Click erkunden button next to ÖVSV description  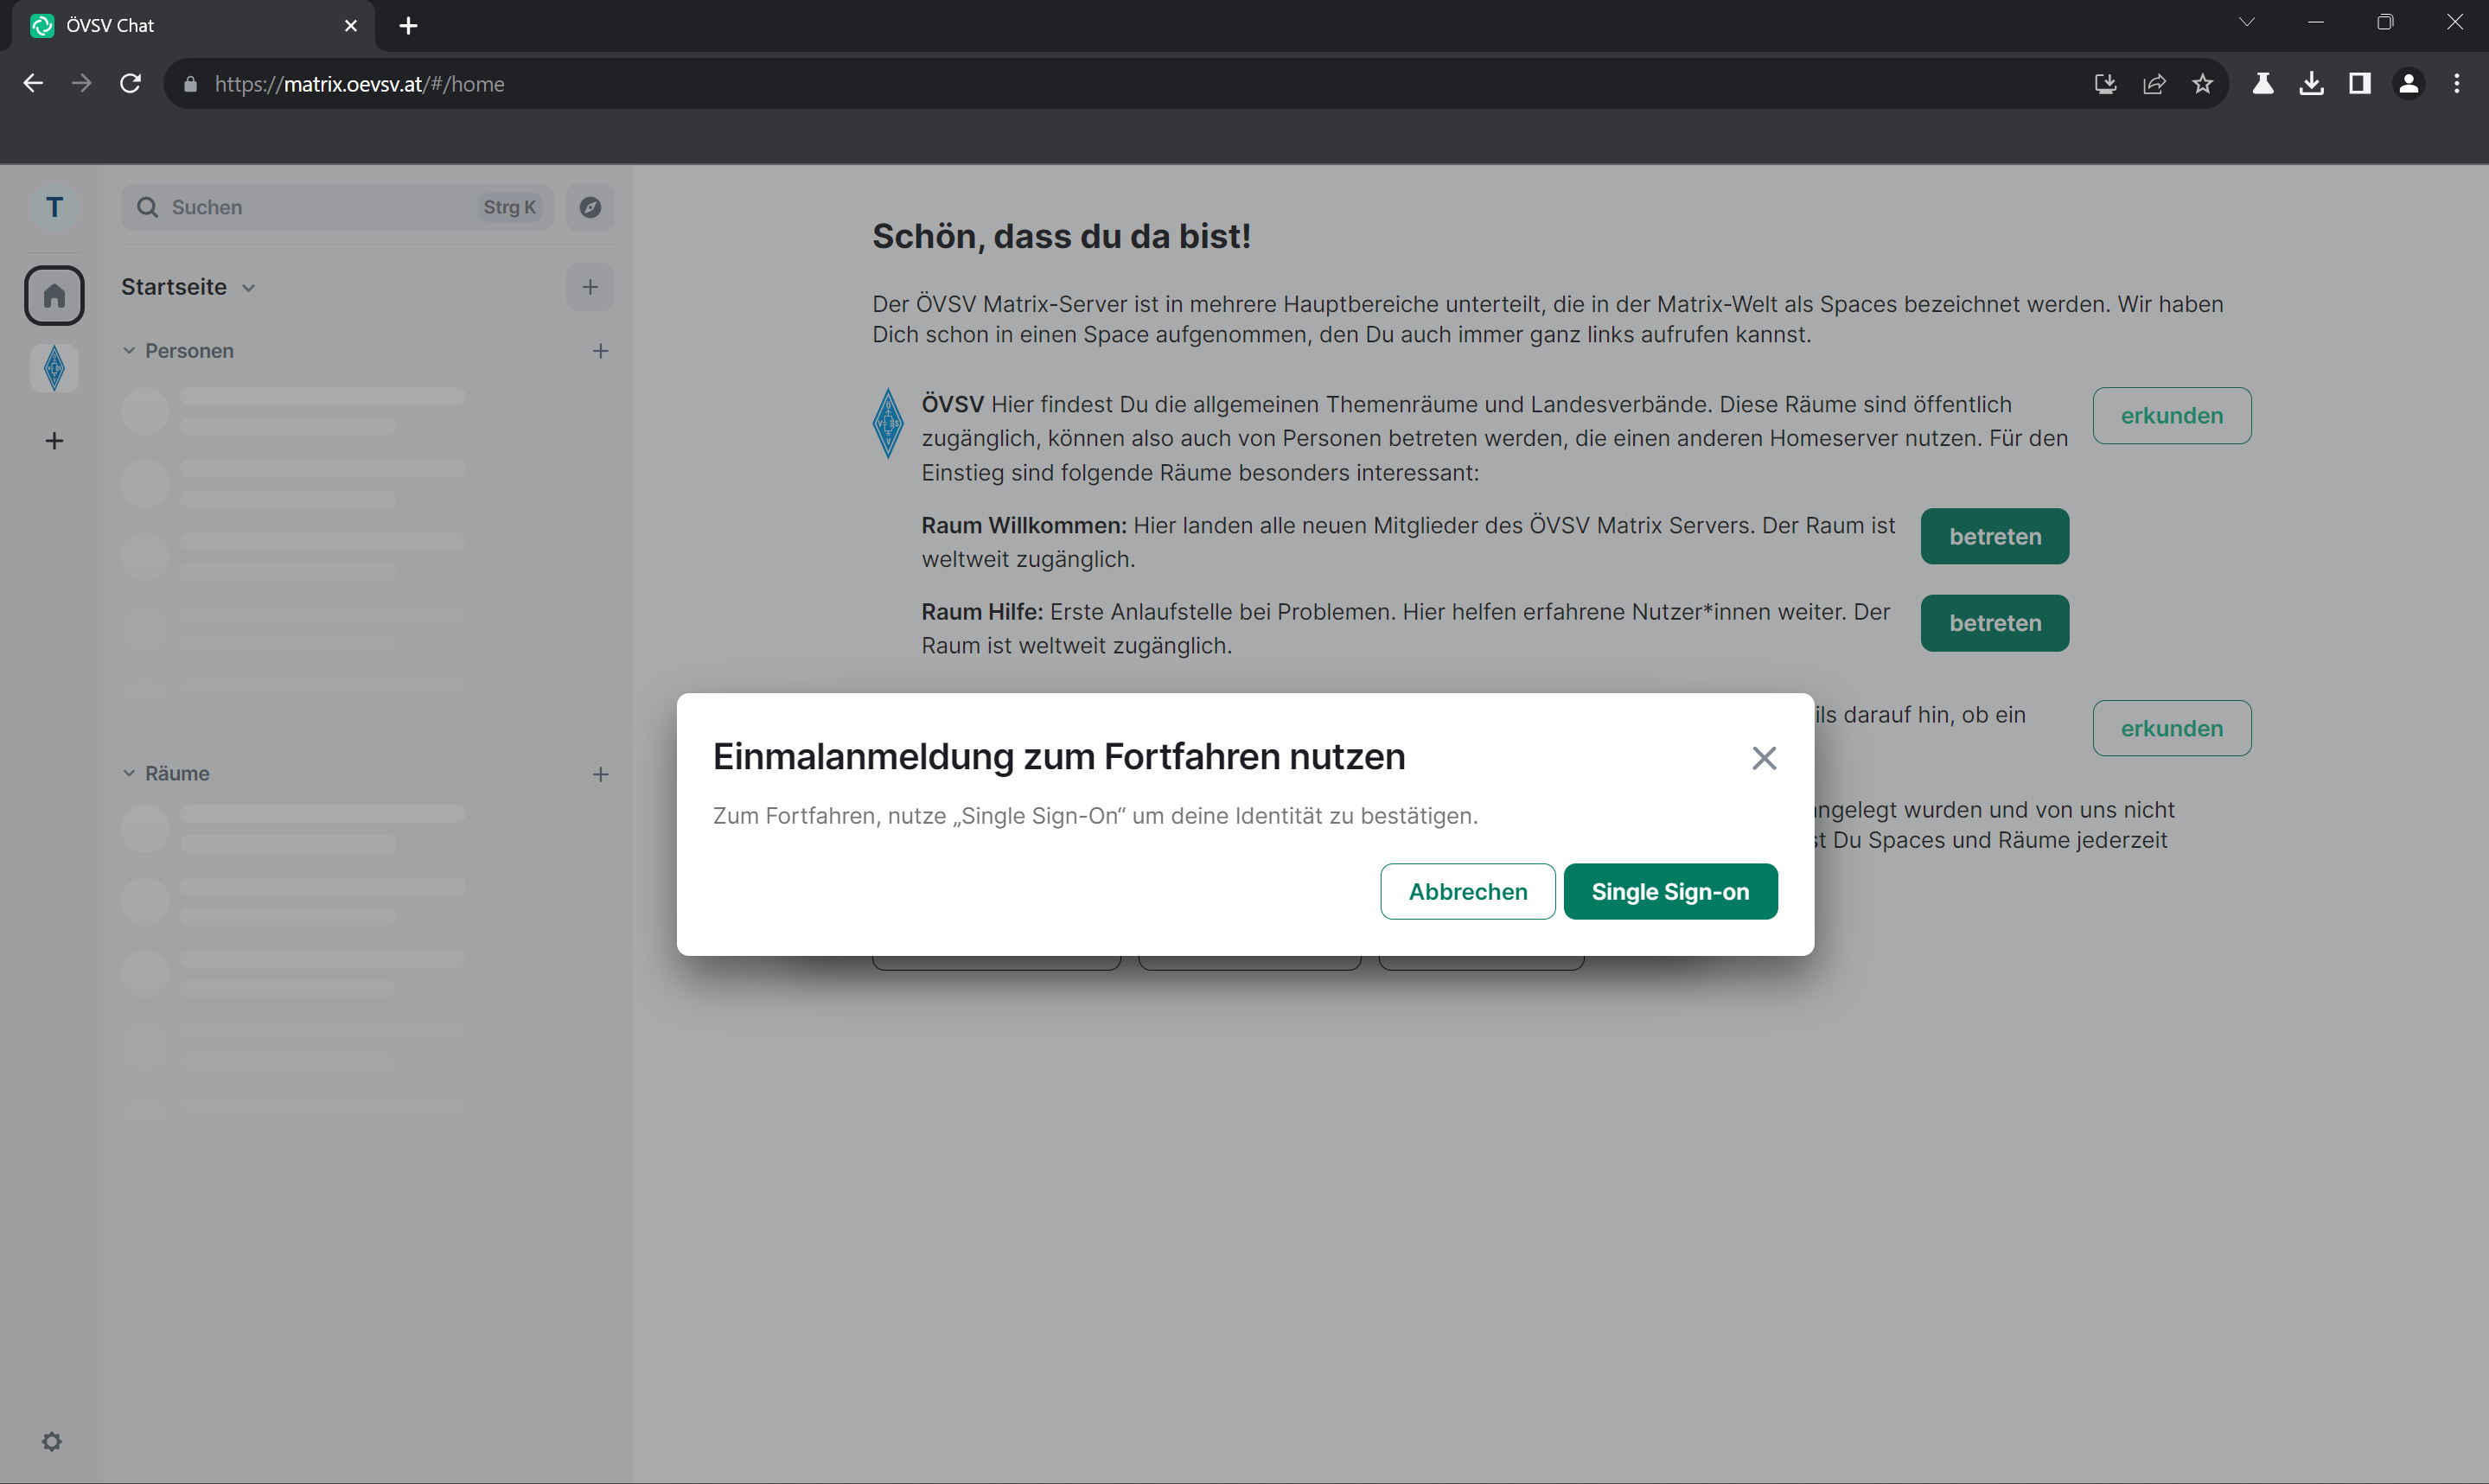click(2171, 415)
